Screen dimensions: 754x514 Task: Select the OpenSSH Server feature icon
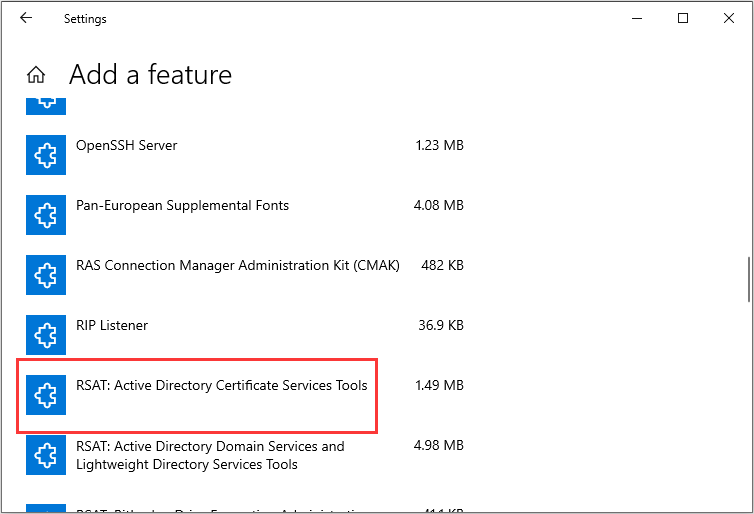point(46,155)
